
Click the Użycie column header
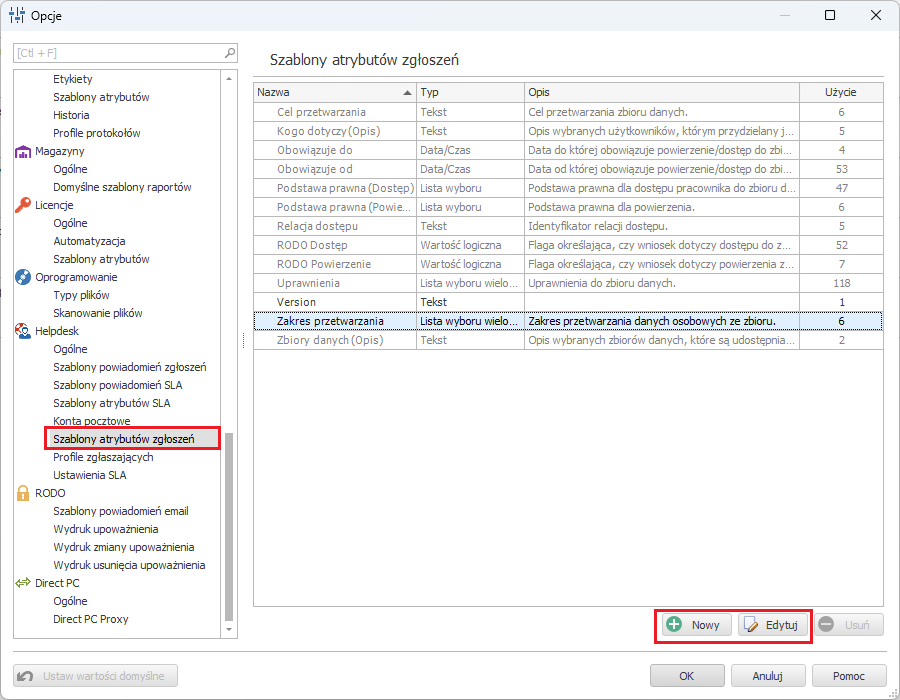tap(840, 92)
